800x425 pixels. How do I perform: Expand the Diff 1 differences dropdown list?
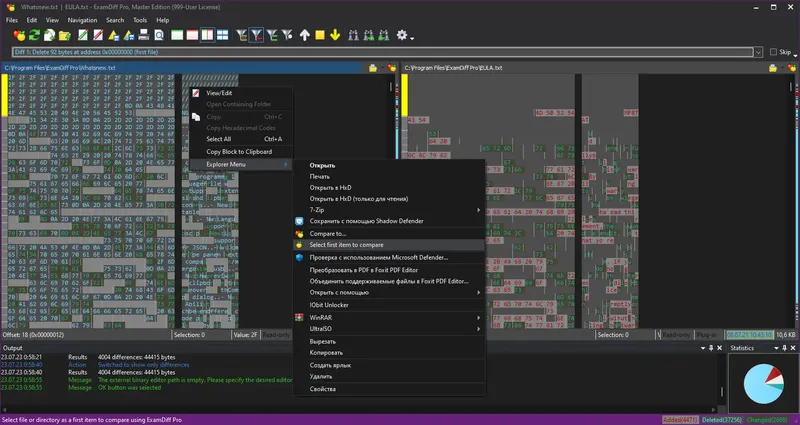tap(758, 52)
